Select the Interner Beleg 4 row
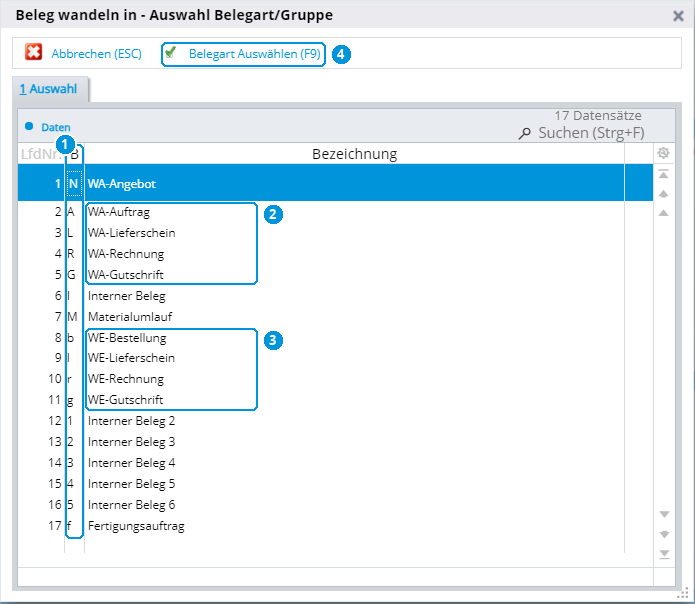The image size is (695, 604). (336, 463)
